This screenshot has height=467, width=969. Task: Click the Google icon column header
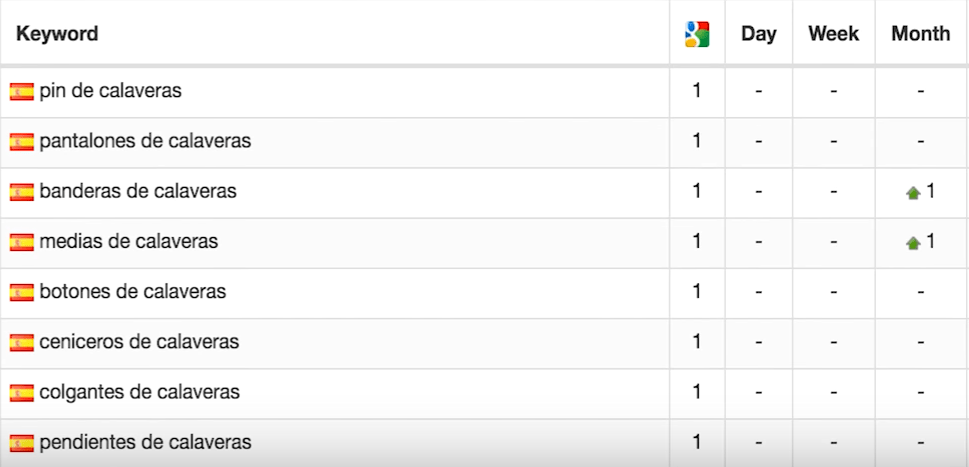pyautogui.click(x=697, y=34)
